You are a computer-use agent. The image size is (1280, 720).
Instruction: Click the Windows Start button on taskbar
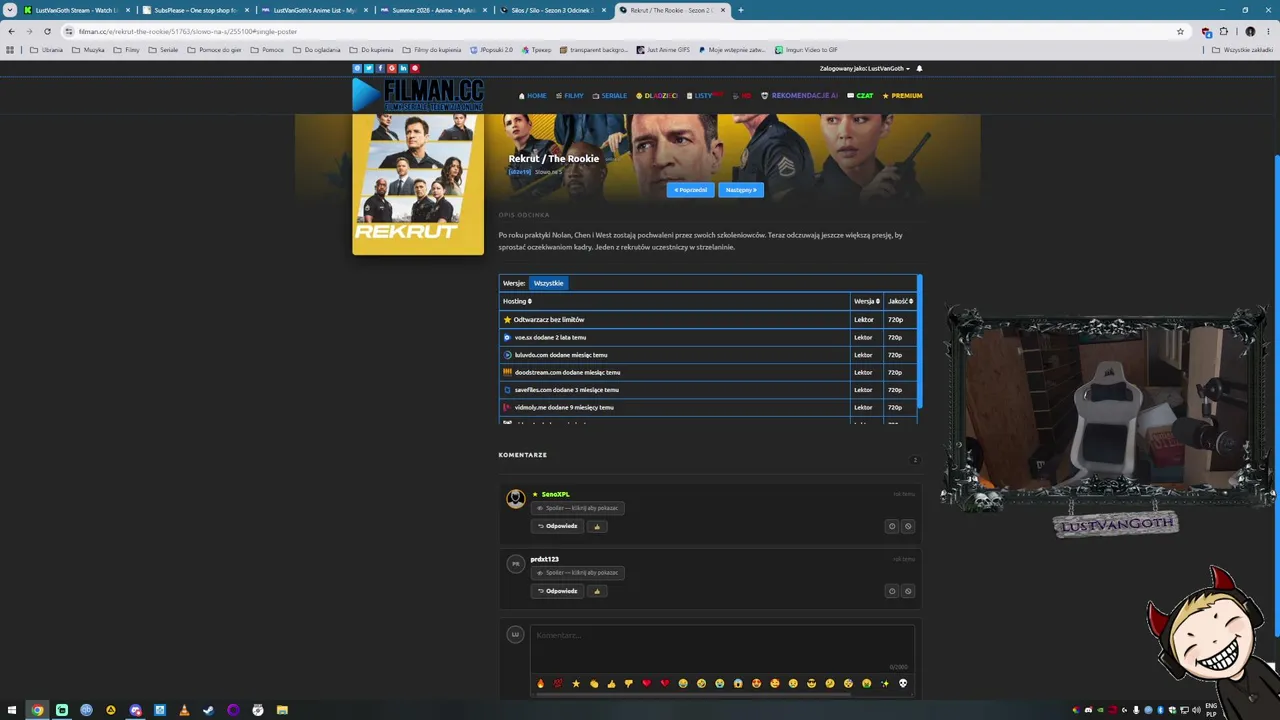click(12, 710)
